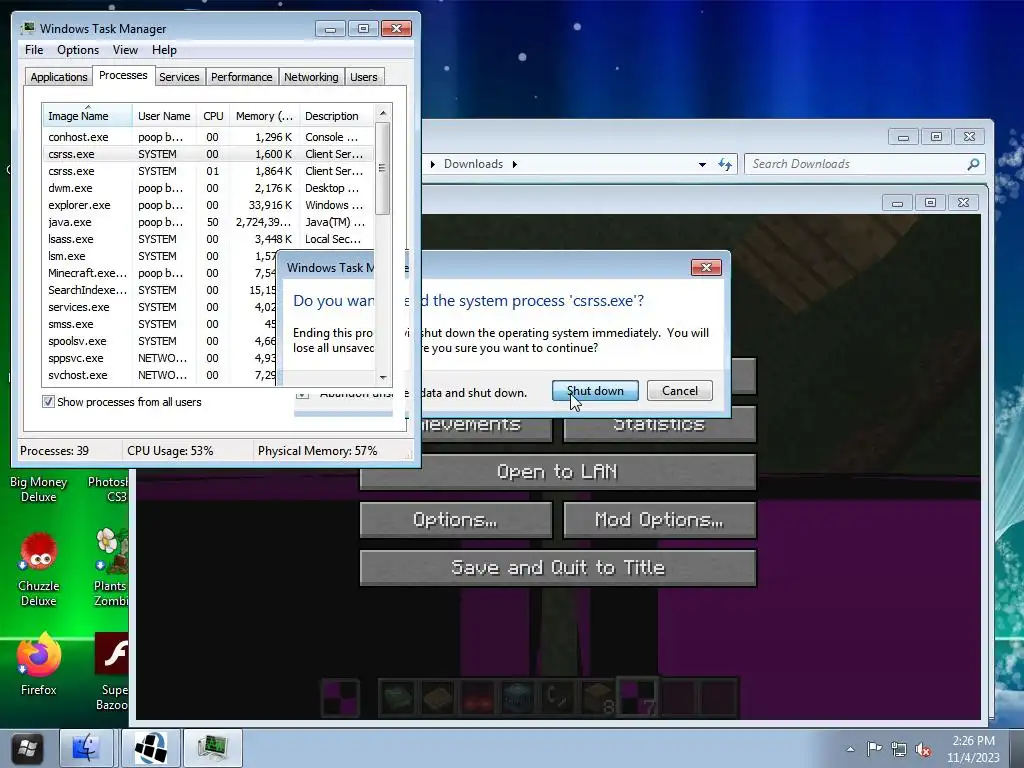
Task: Click the Action Center flag tray icon
Action: click(x=874, y=749)
